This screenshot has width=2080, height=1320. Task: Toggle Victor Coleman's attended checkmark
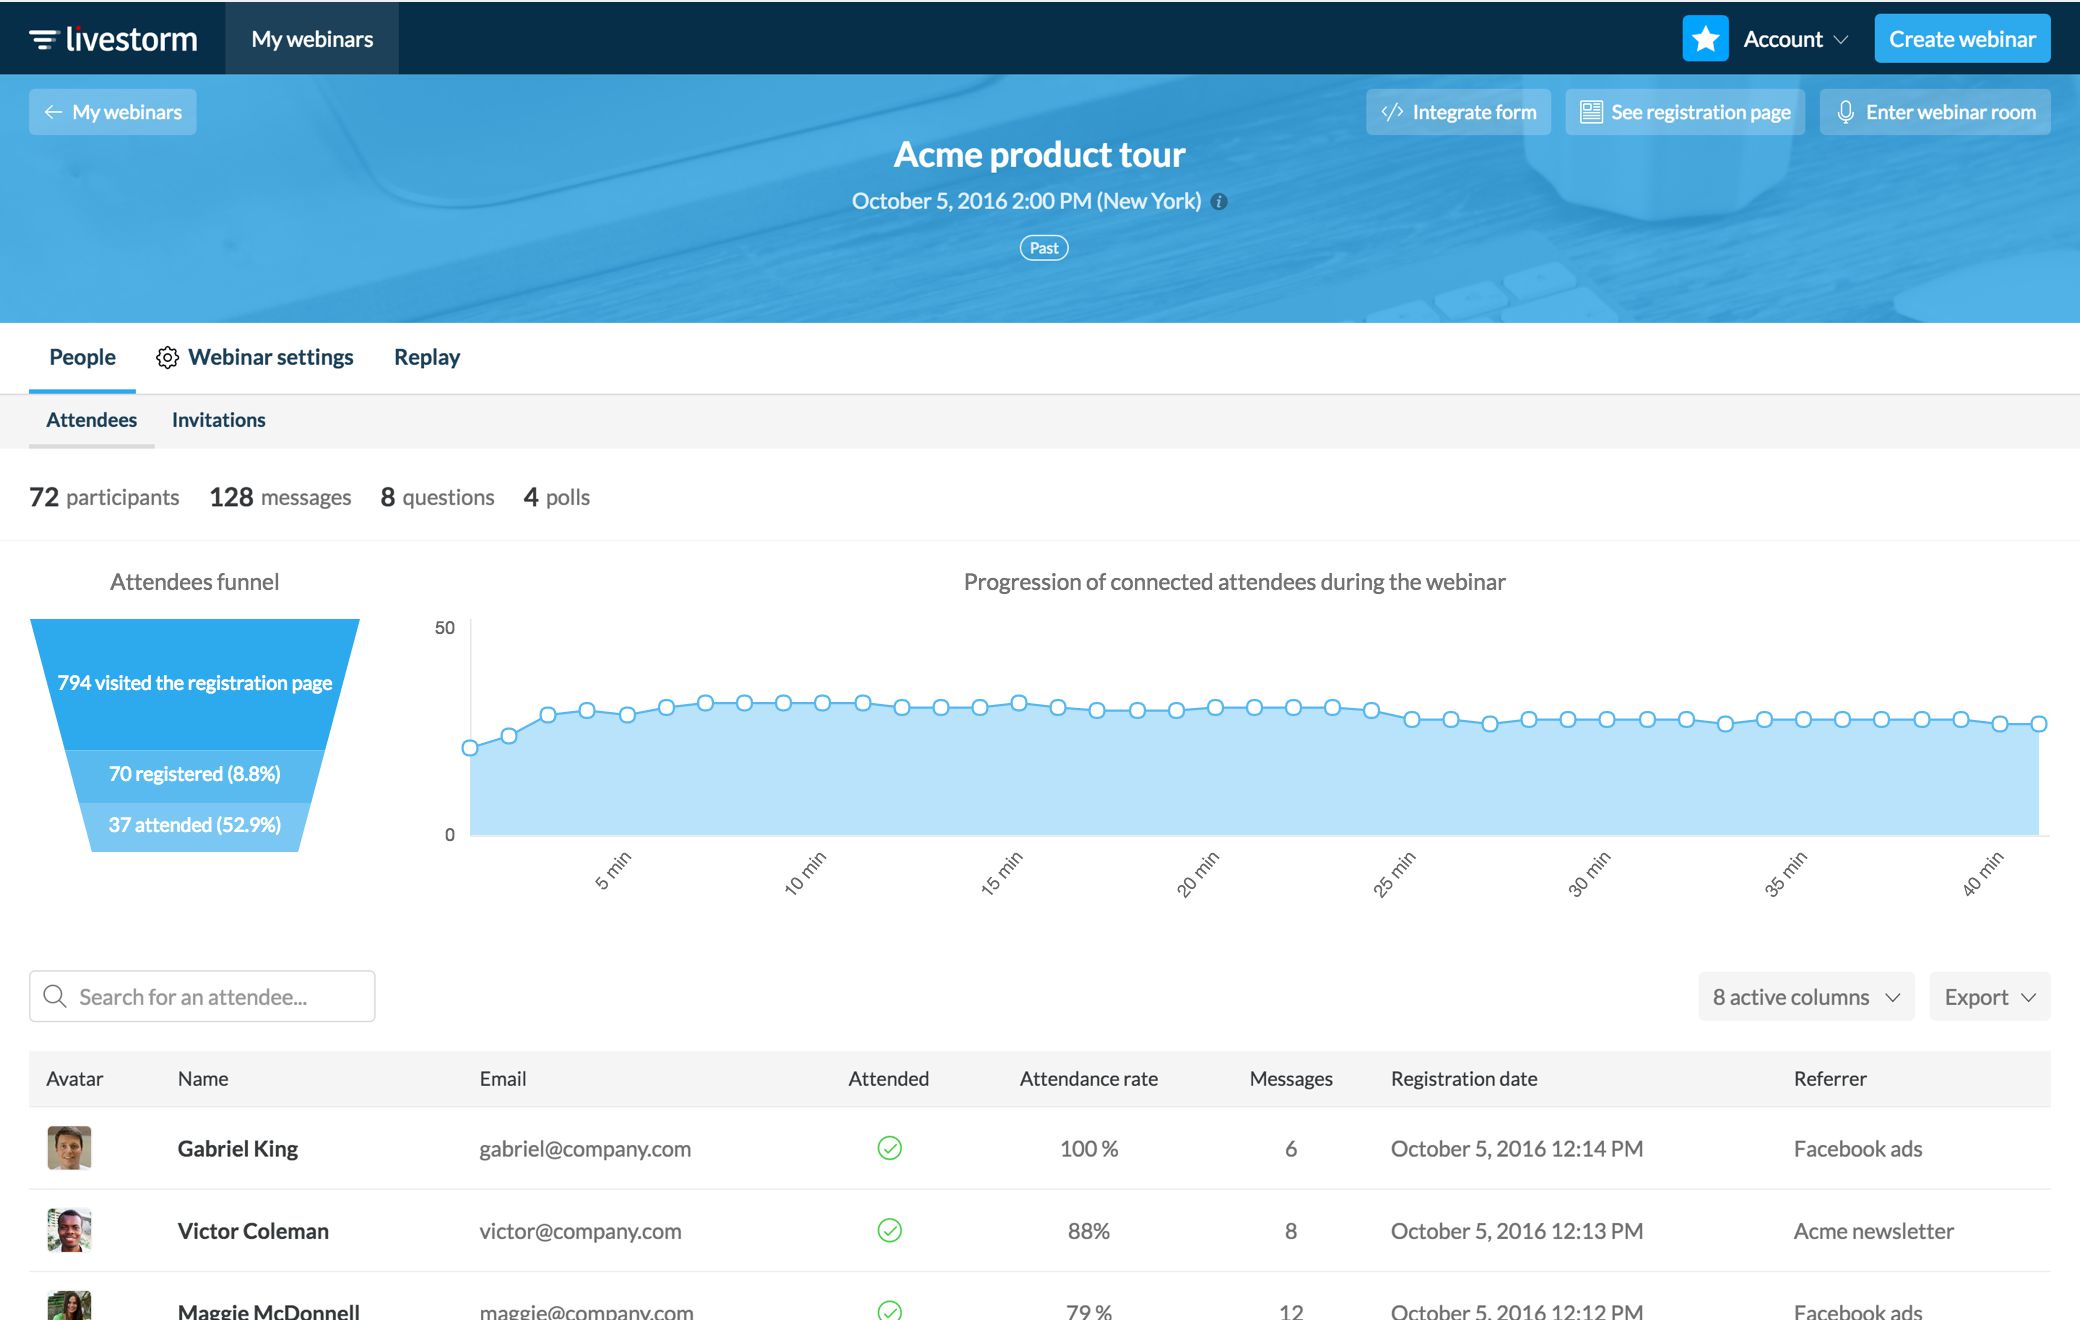pyautogui.click(x=890, y=1231)
